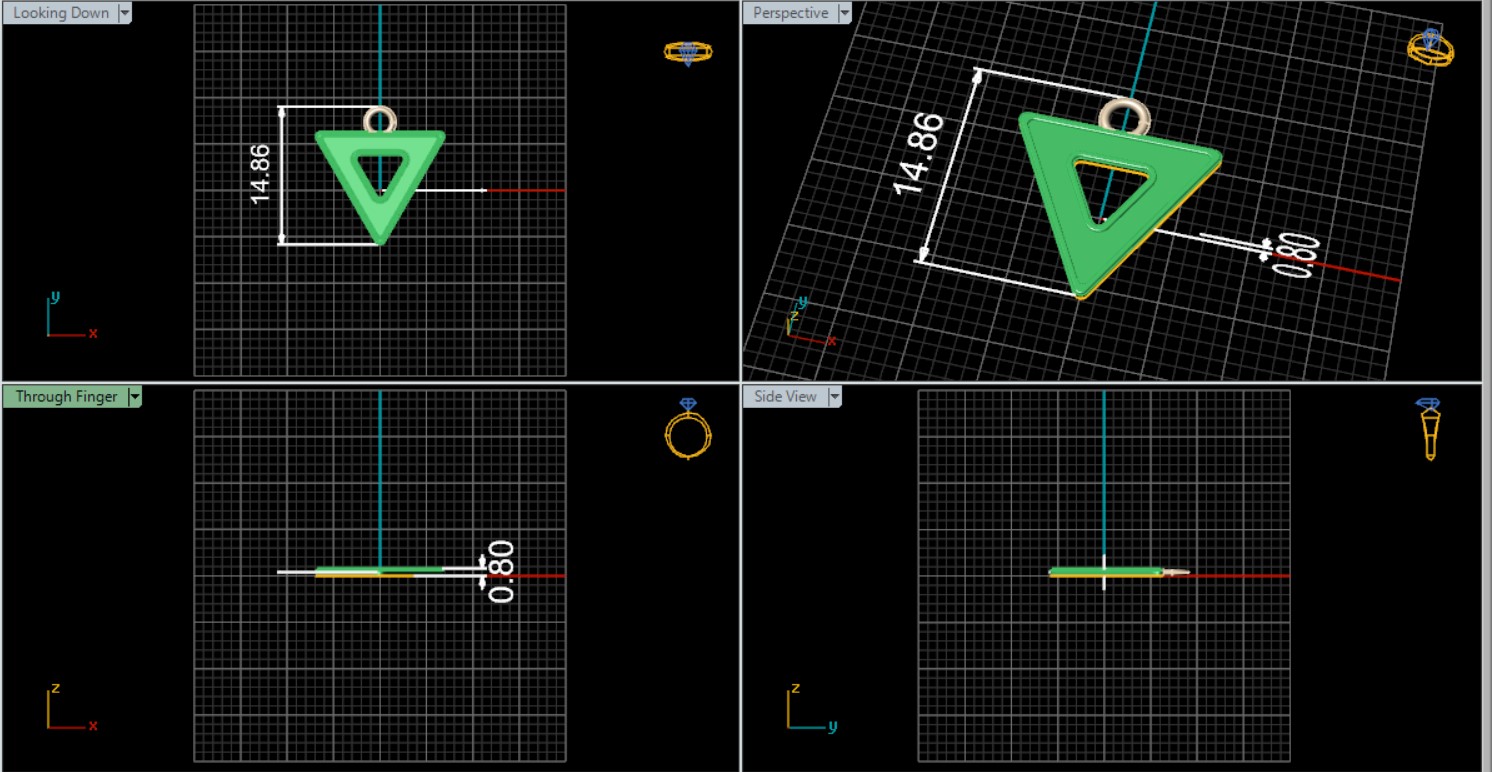Expand the Side View viewport dropdown arrow
1492x772 pixels.
tap(833, 397)
